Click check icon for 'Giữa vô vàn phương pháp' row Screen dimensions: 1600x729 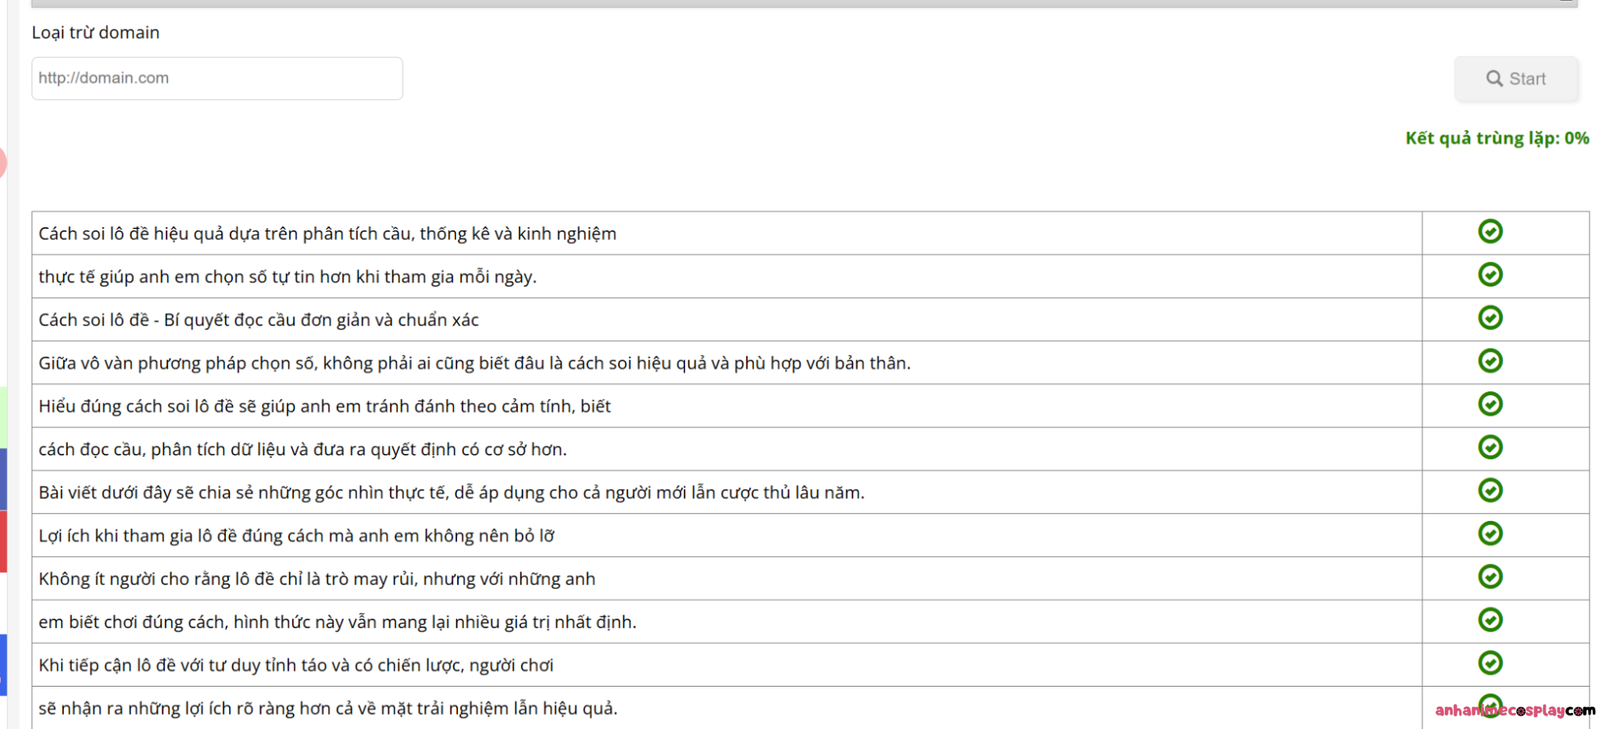pos(1490,361)
